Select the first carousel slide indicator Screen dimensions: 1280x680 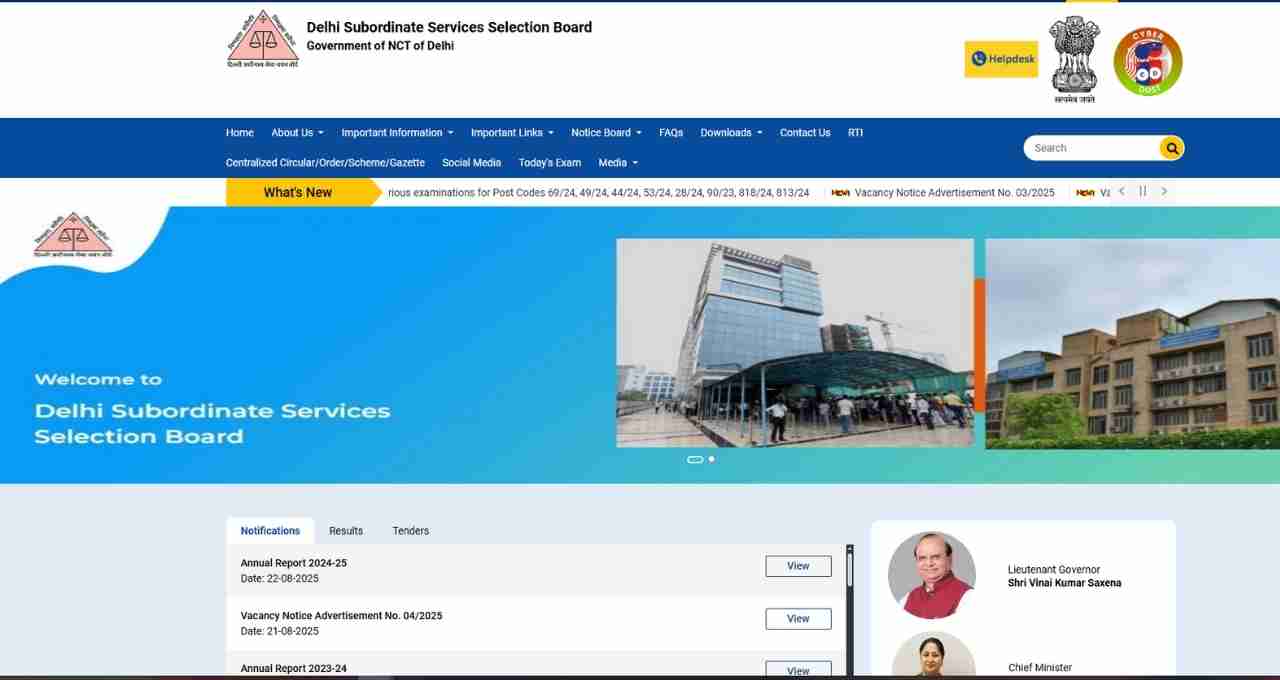[695, 459]
